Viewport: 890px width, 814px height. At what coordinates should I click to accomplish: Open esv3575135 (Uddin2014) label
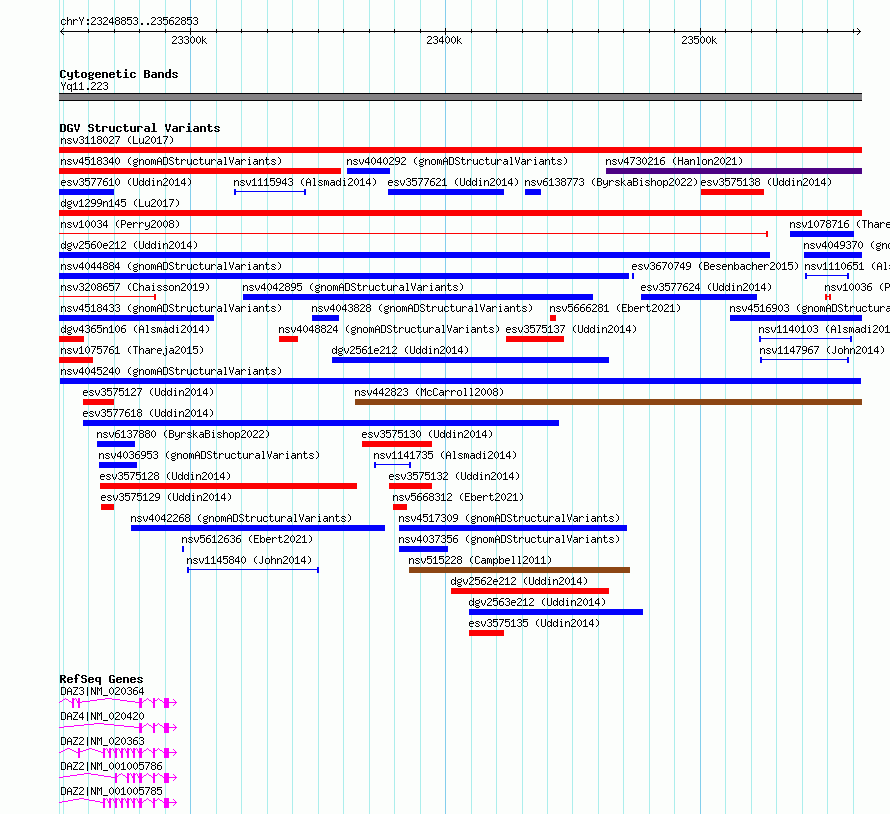click(x=534, y=623)
